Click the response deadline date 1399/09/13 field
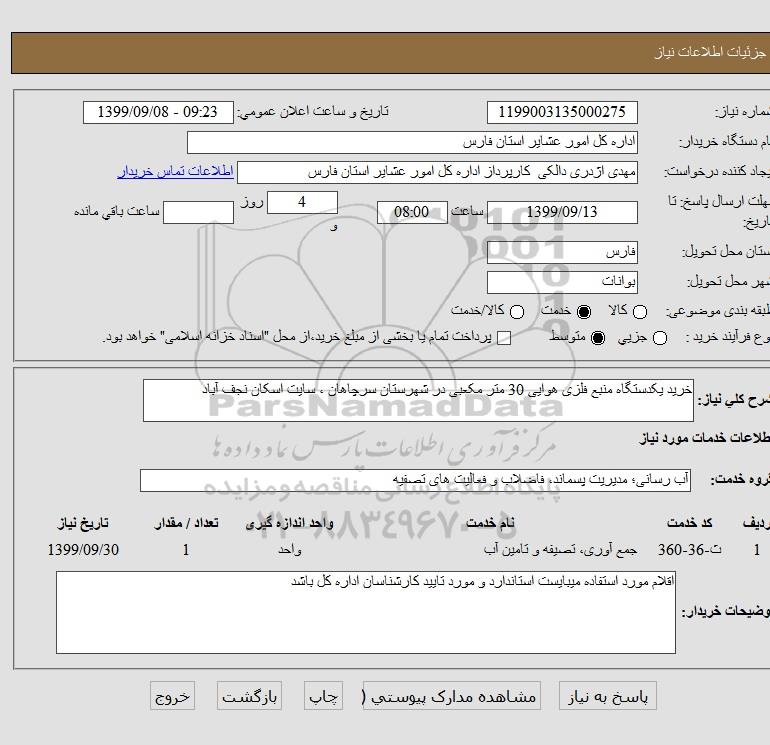770x745 pixels. coord(562,212)
